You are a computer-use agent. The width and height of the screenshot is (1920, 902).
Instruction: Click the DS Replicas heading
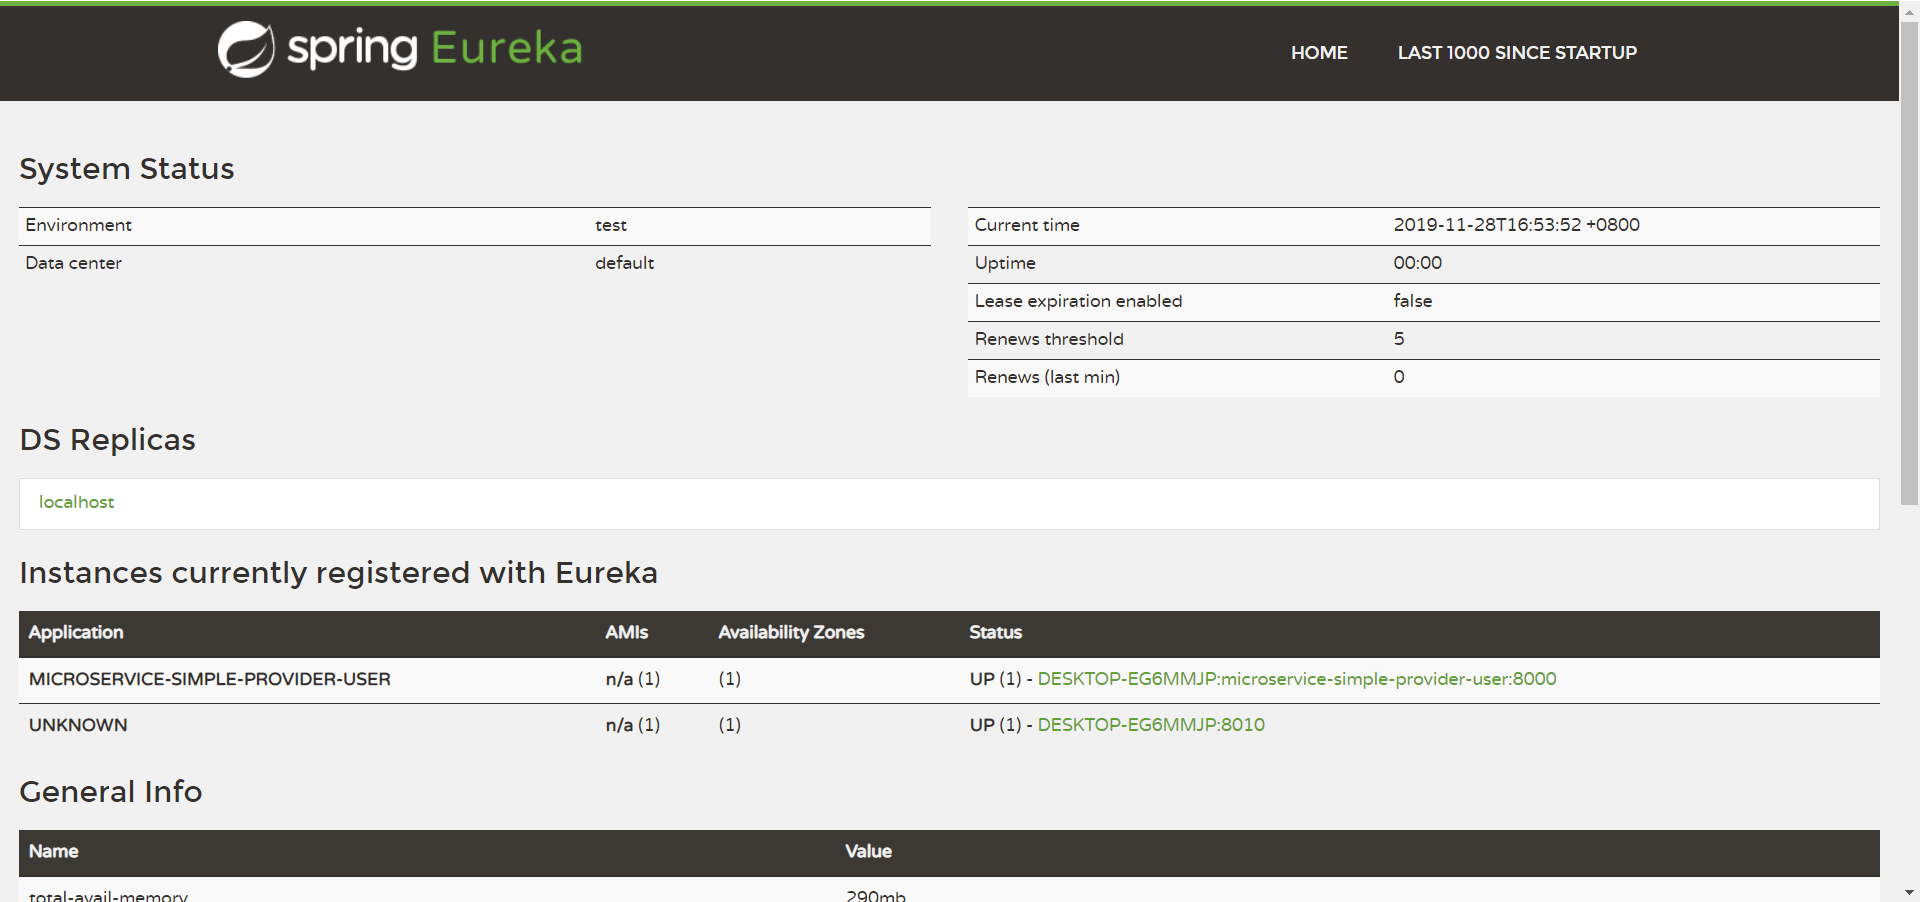click(x=108, y=440)
